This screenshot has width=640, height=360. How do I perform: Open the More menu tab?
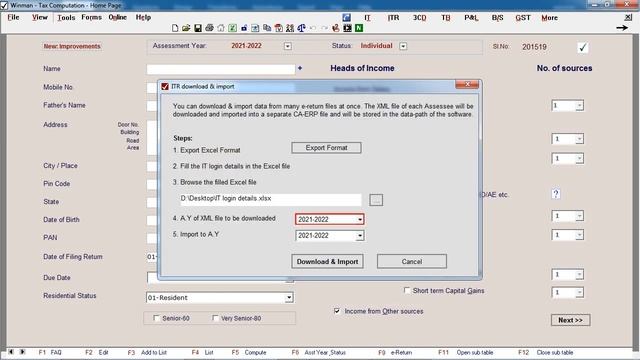click(549, 18)
